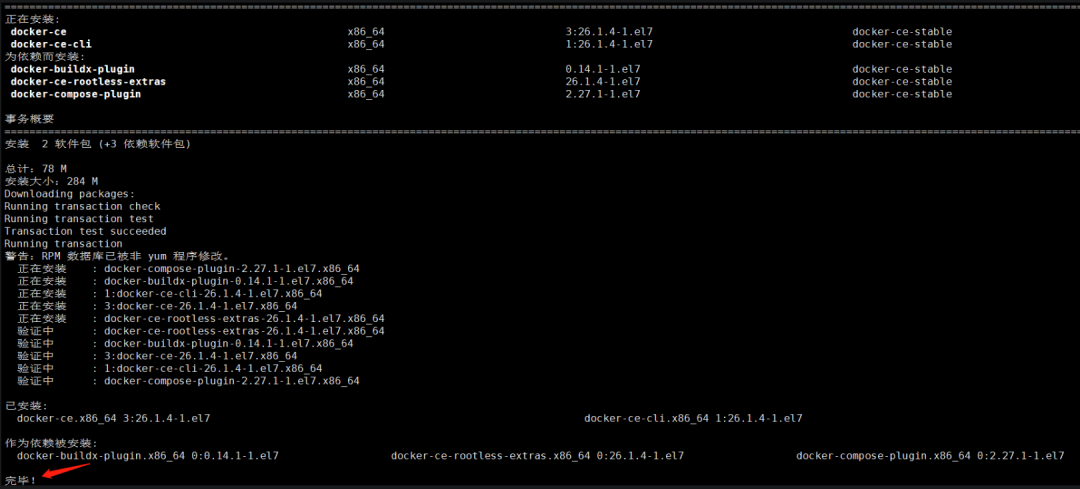Click the 'Transaction test succeeded' line
The image size is (1080, 489).
click(x=85, y=231)
